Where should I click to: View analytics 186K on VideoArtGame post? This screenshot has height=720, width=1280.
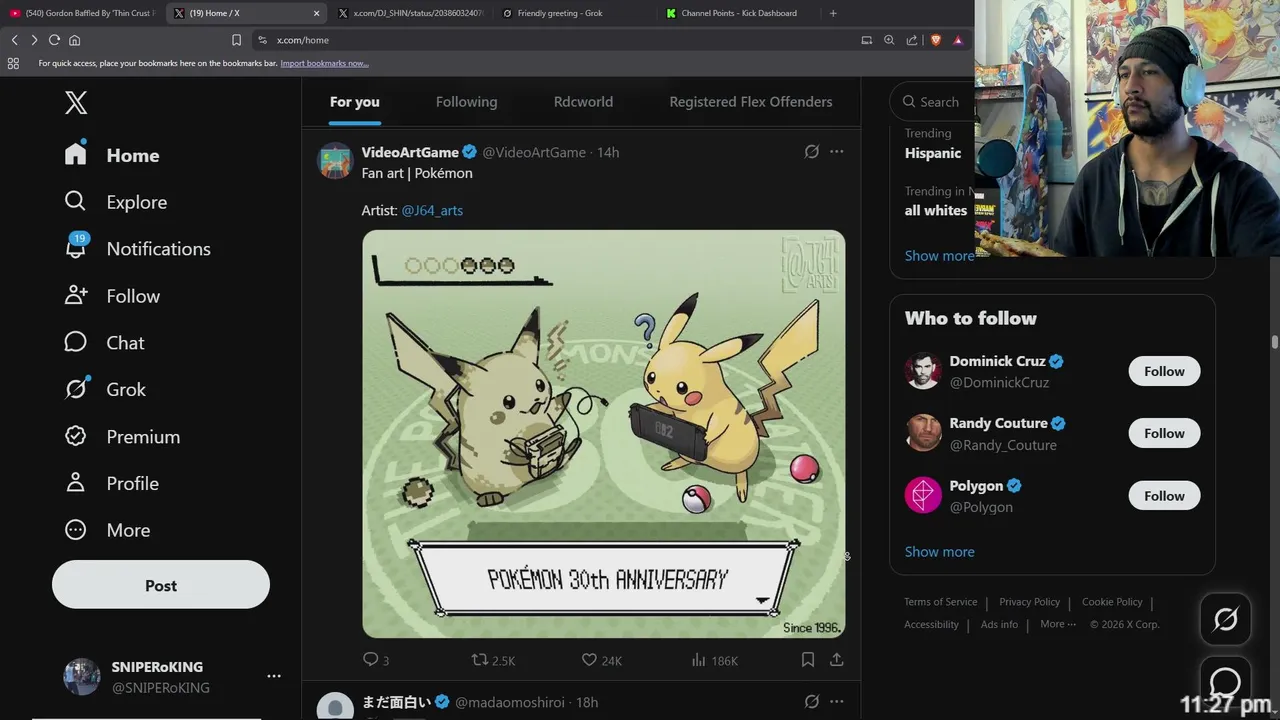click(x=714, y=660)
